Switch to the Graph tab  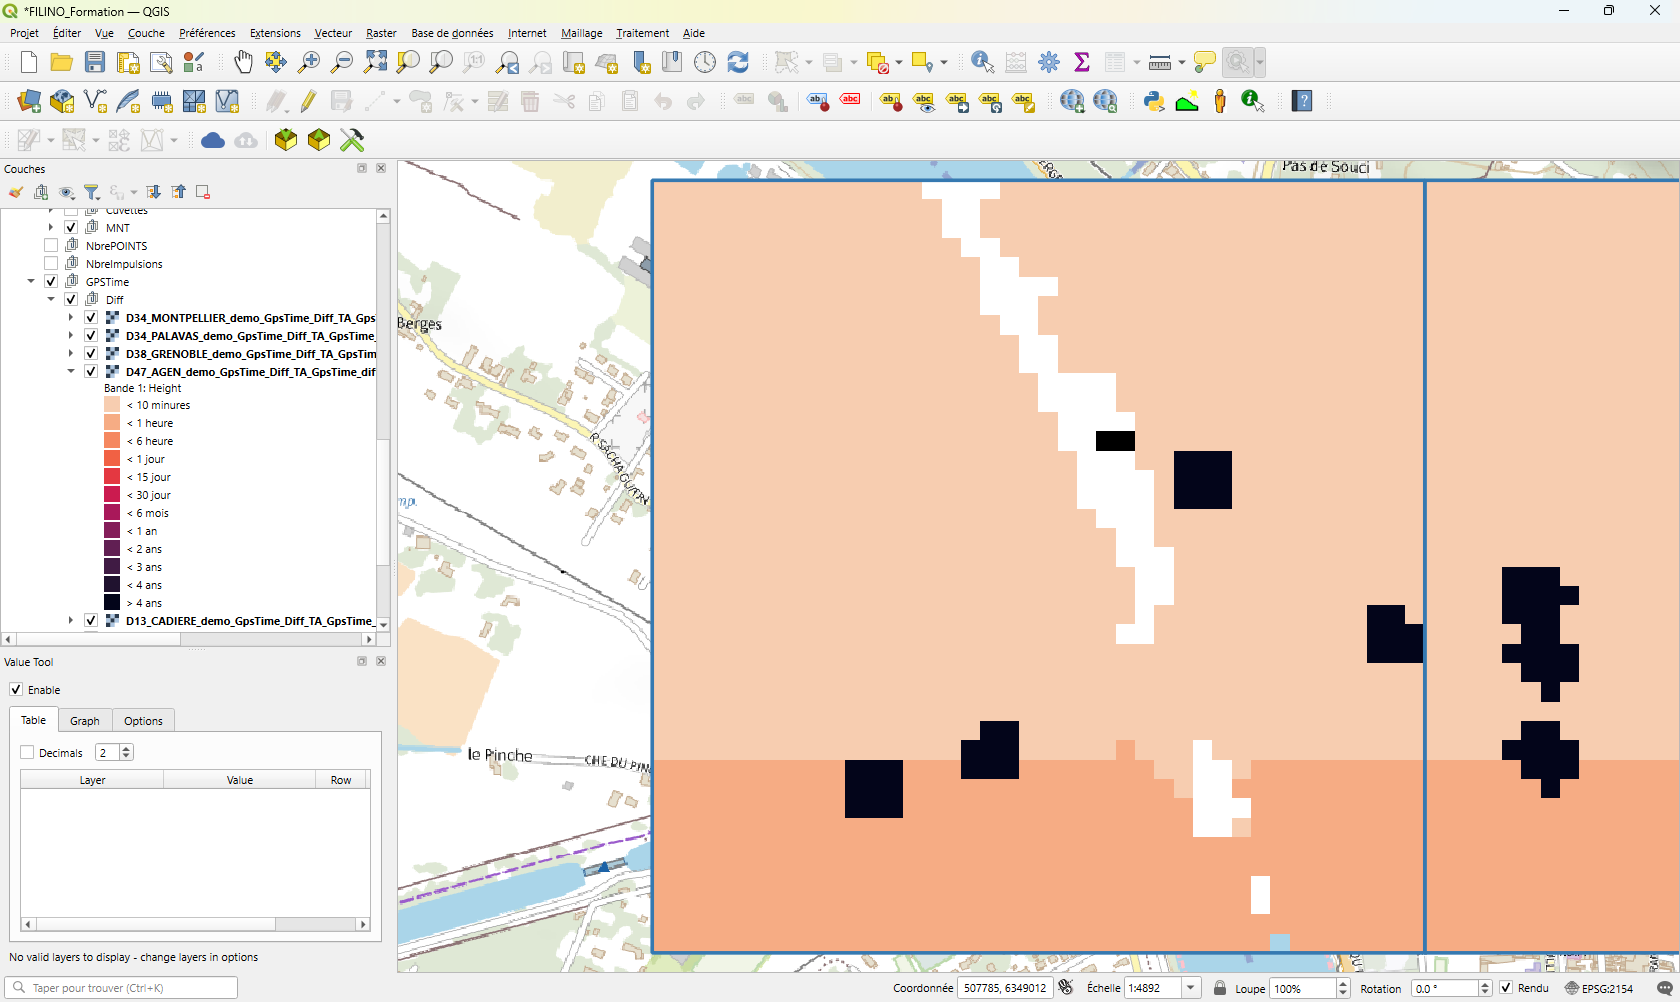(x=85, y=721)
